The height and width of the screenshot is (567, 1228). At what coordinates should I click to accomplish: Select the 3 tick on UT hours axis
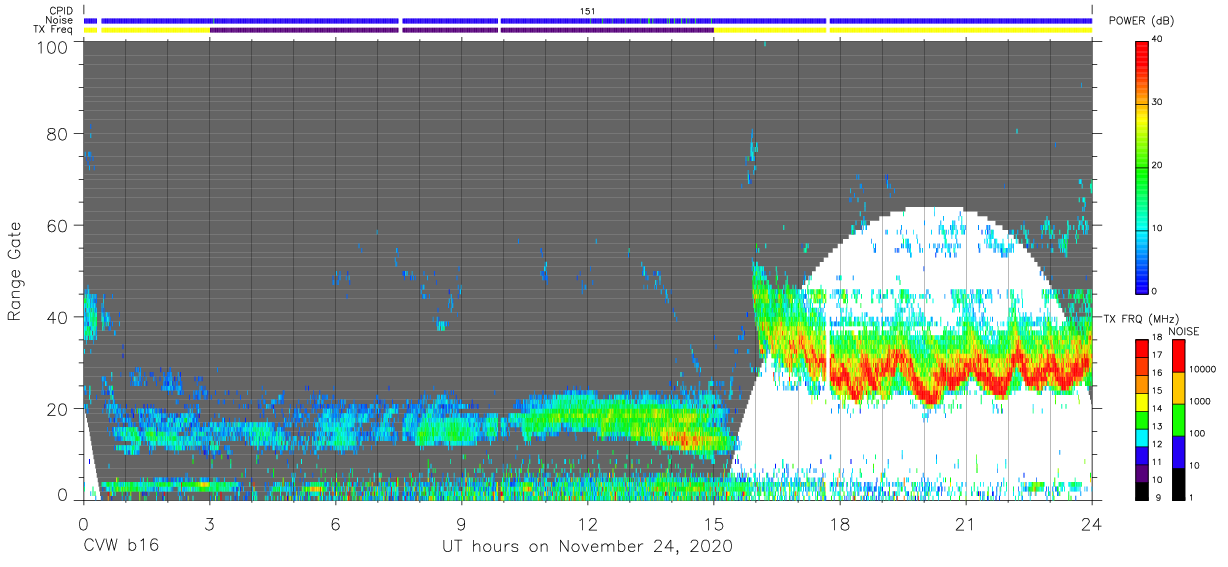[209, 524]
